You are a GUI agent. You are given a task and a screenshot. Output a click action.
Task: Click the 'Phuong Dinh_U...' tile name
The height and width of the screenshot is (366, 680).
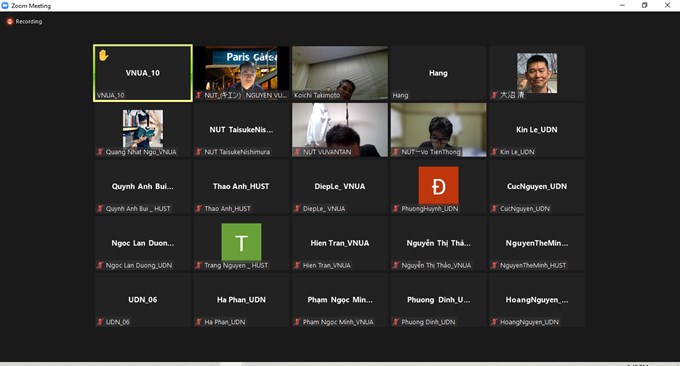[x=438, y=300]
